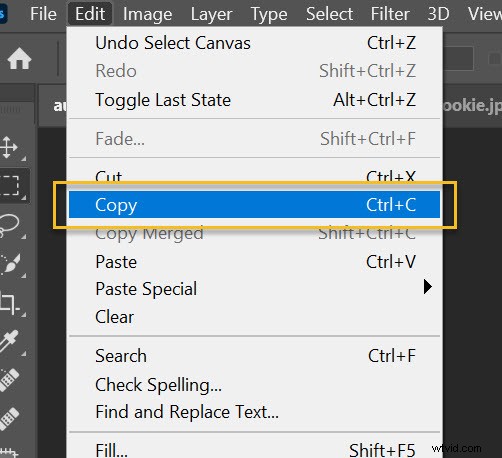Open the Filter menu
This screenshot has width=502, height=458.
(x=390, y=14)
